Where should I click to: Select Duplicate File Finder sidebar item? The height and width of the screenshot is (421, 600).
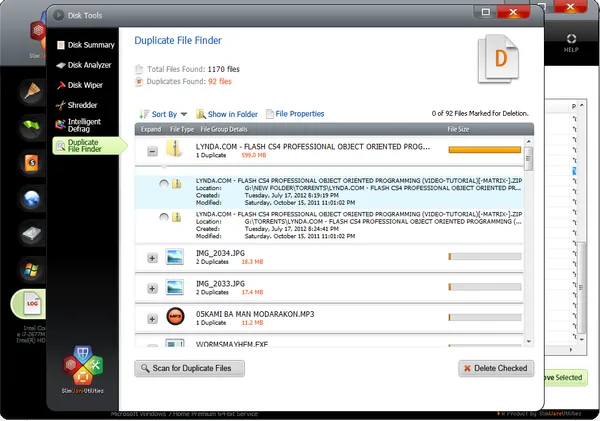[89, 146]
